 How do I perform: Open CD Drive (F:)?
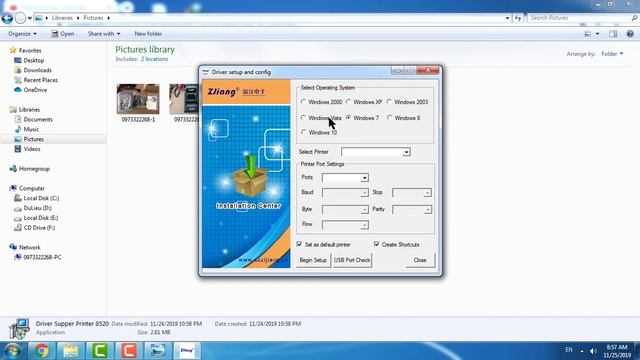39,228
